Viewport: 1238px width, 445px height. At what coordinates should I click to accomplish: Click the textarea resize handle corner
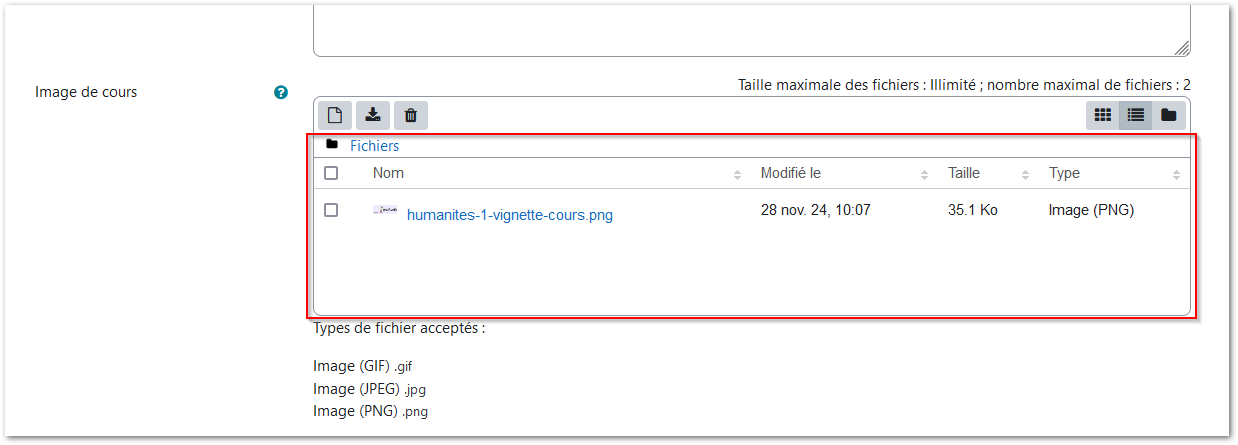pos(1181,47)
